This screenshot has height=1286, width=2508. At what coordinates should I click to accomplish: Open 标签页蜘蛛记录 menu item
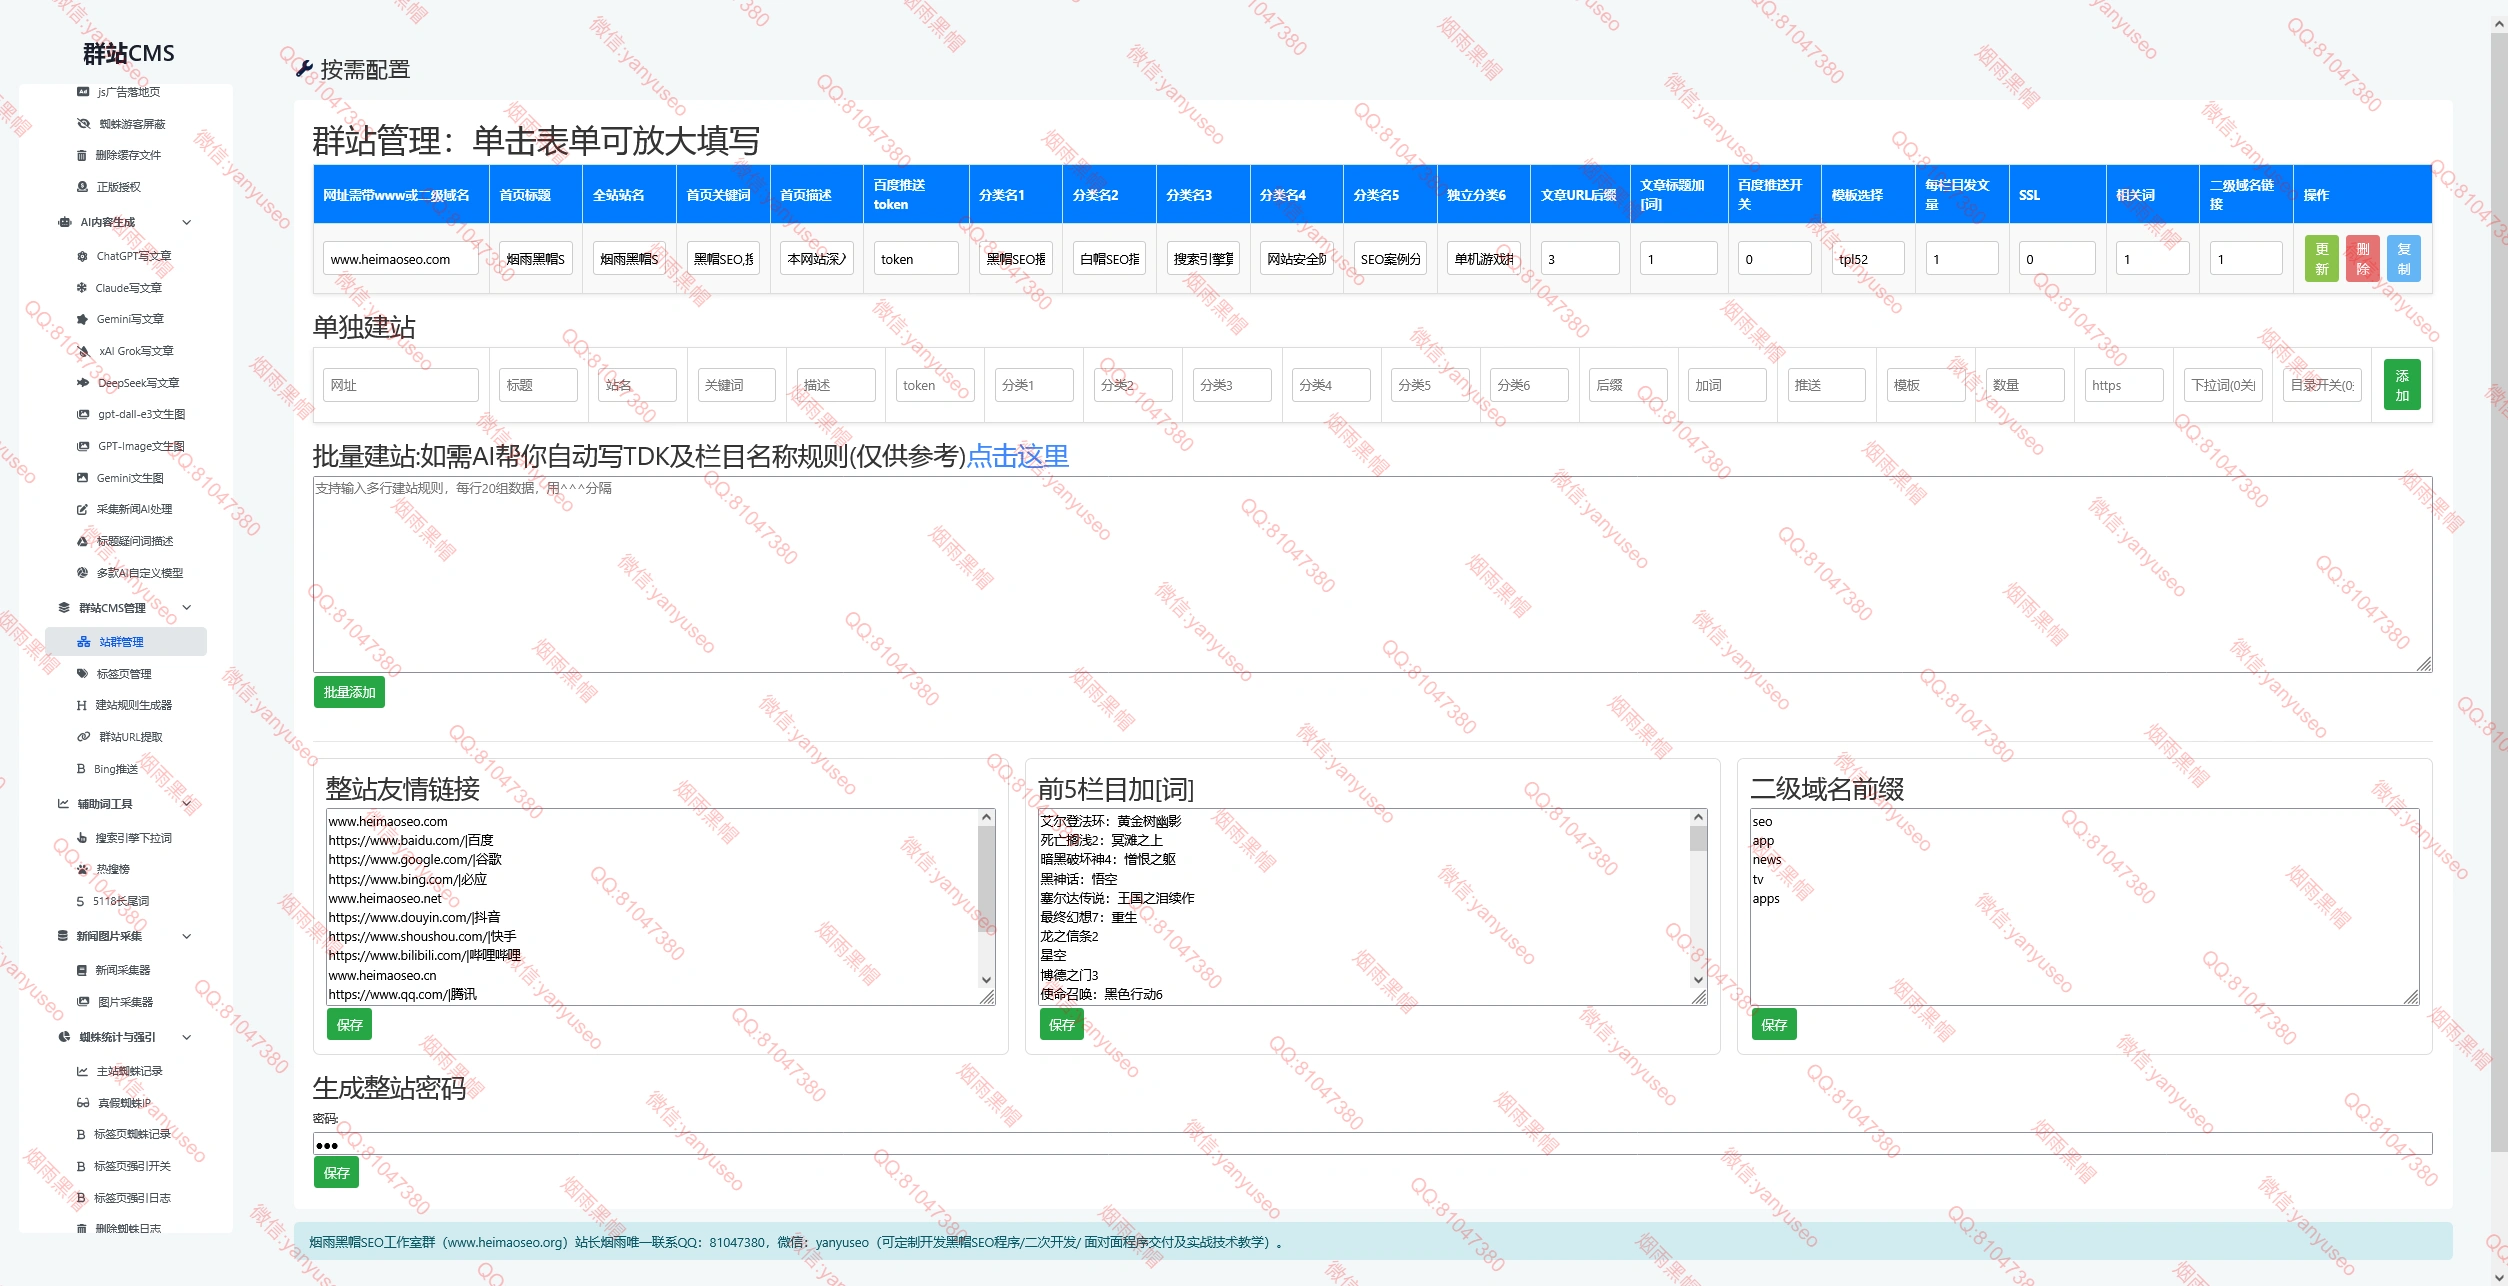(126, 1134)
